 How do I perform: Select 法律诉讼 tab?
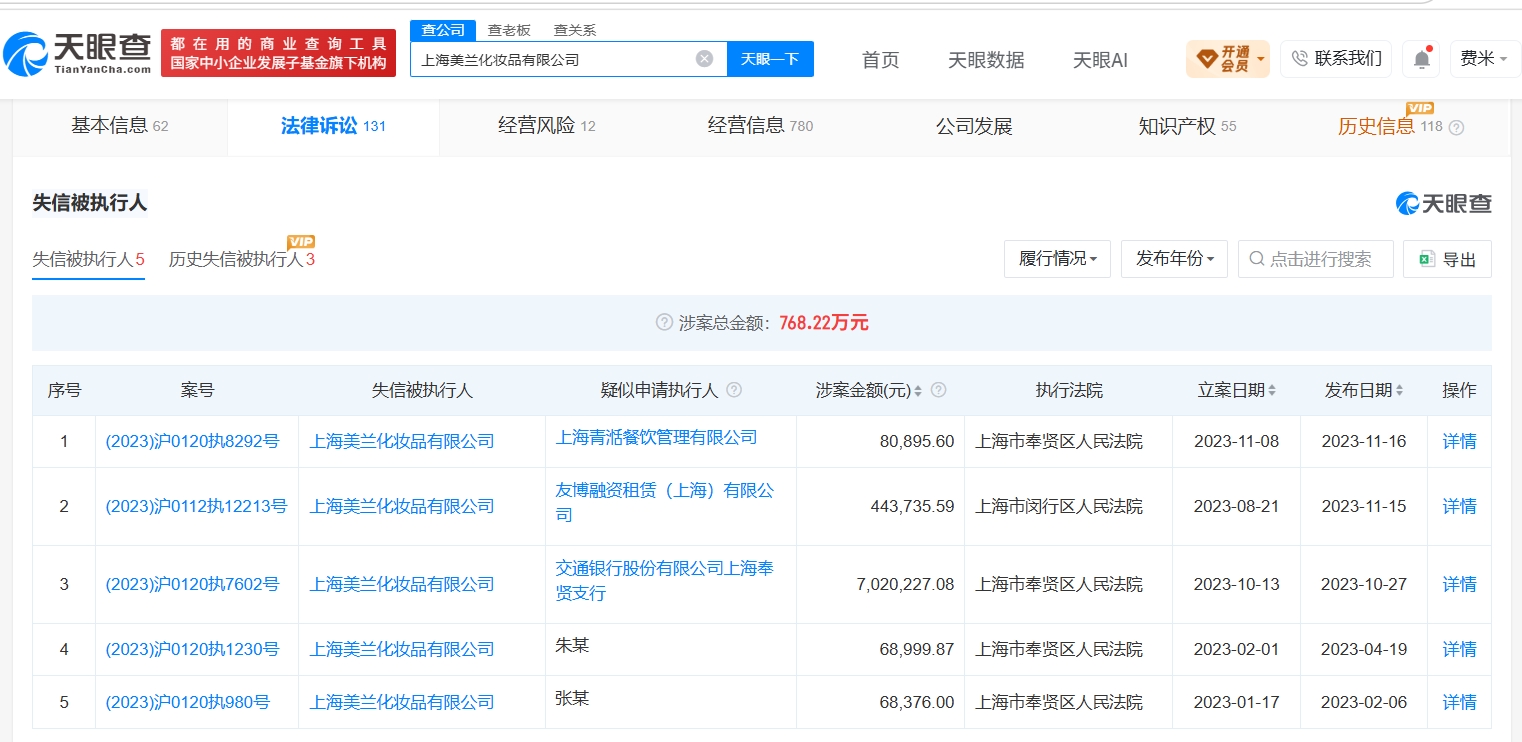pos(333,126)
